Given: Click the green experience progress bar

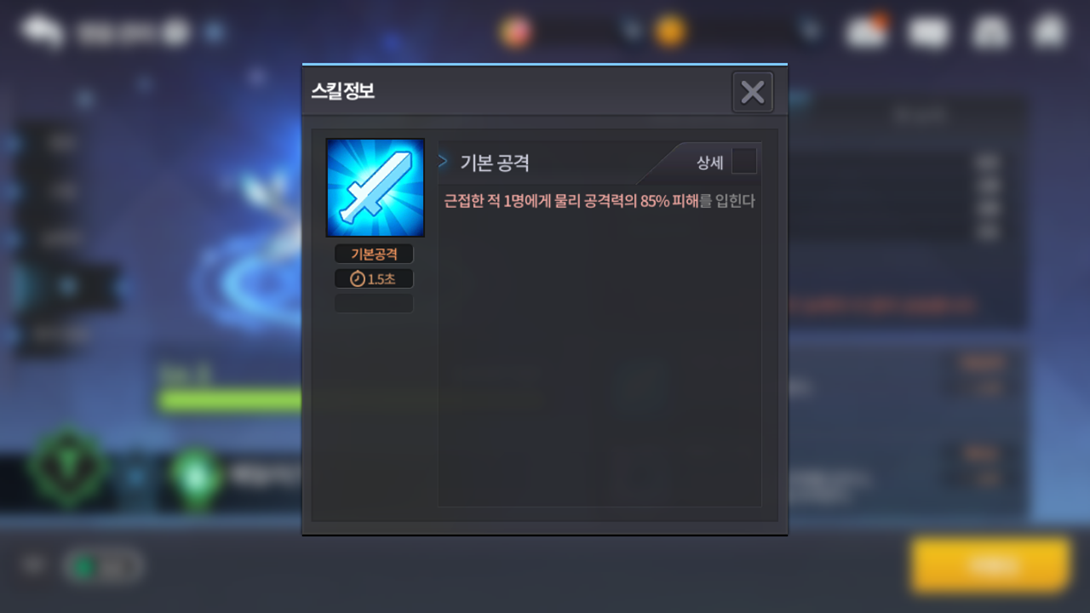Looking at the screenshot, I should coord(229,400).
